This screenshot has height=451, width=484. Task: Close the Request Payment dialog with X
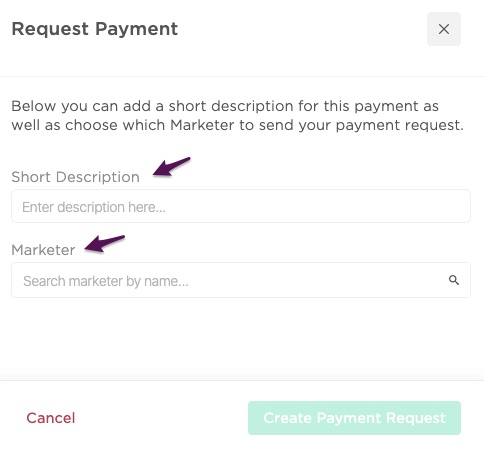[x=444, y=29]
